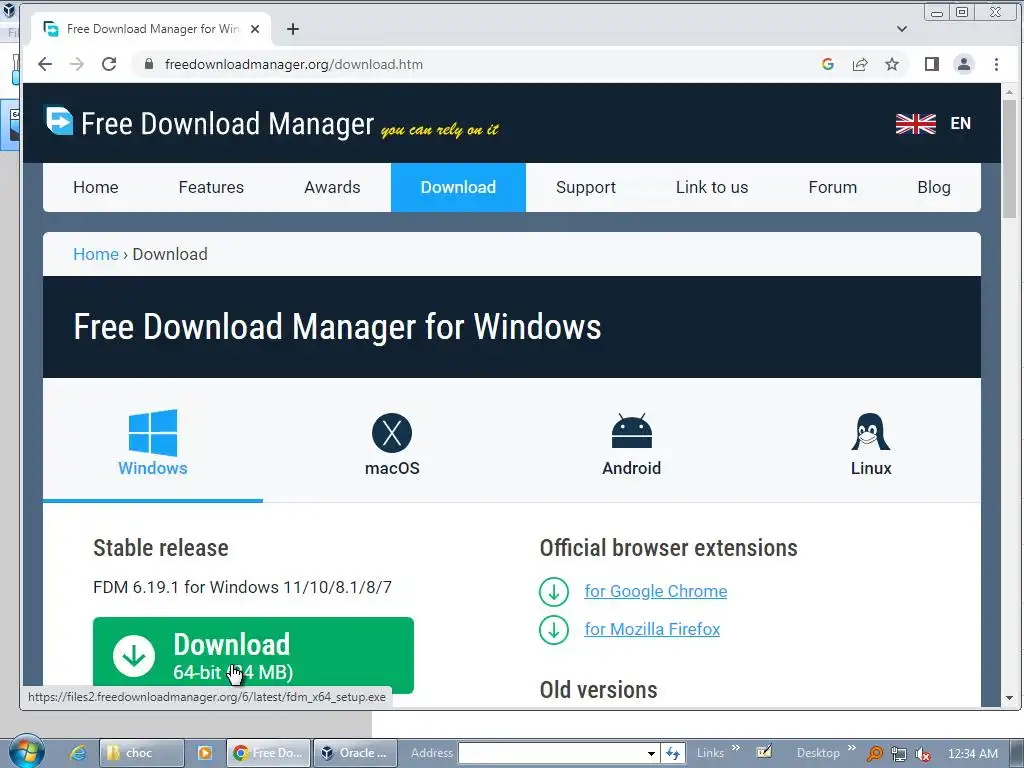The image size is (1024, 768).
Task: Click download arrow icon beside Mozilla Firefox
Action: [554, 630]
